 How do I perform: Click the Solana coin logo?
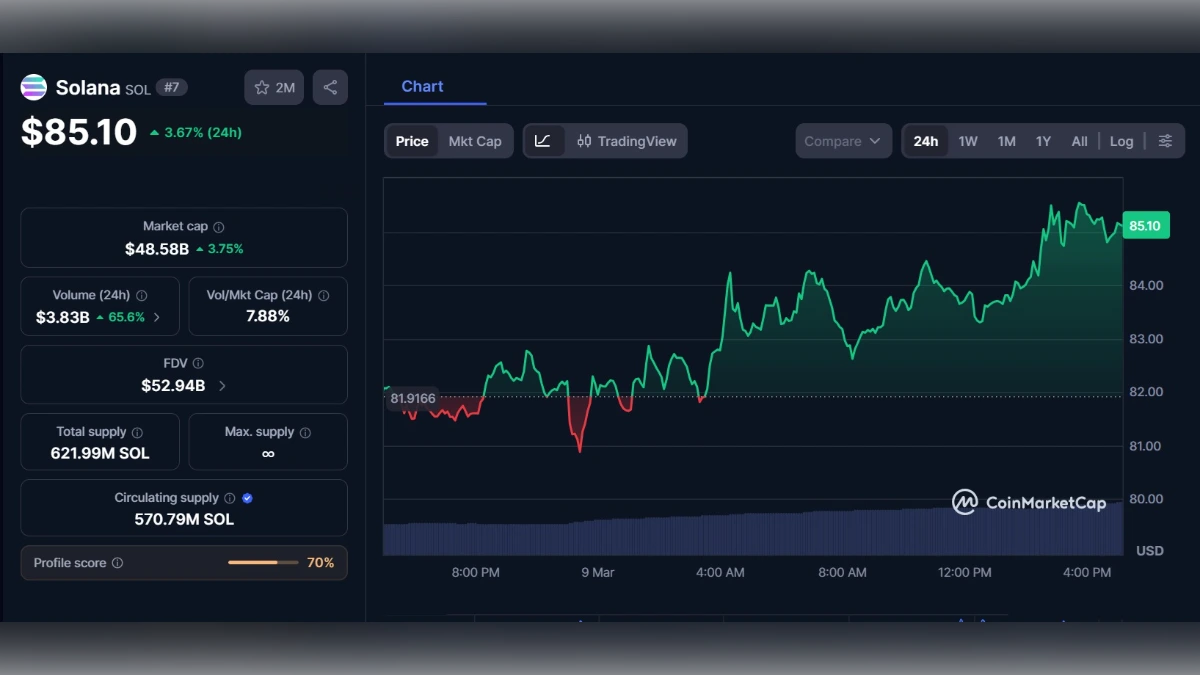coord(33,87)
